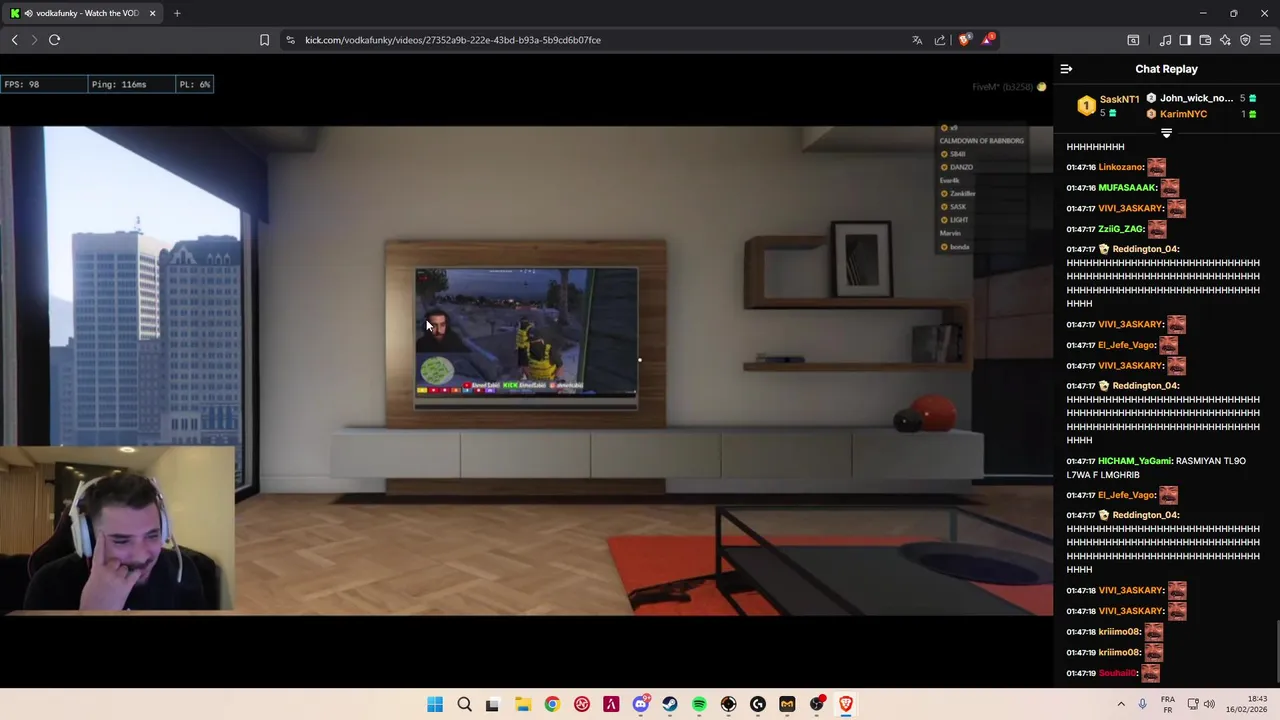Open a new browser tab
Screen dimensions: 1280x720
[x=177, y=13]
